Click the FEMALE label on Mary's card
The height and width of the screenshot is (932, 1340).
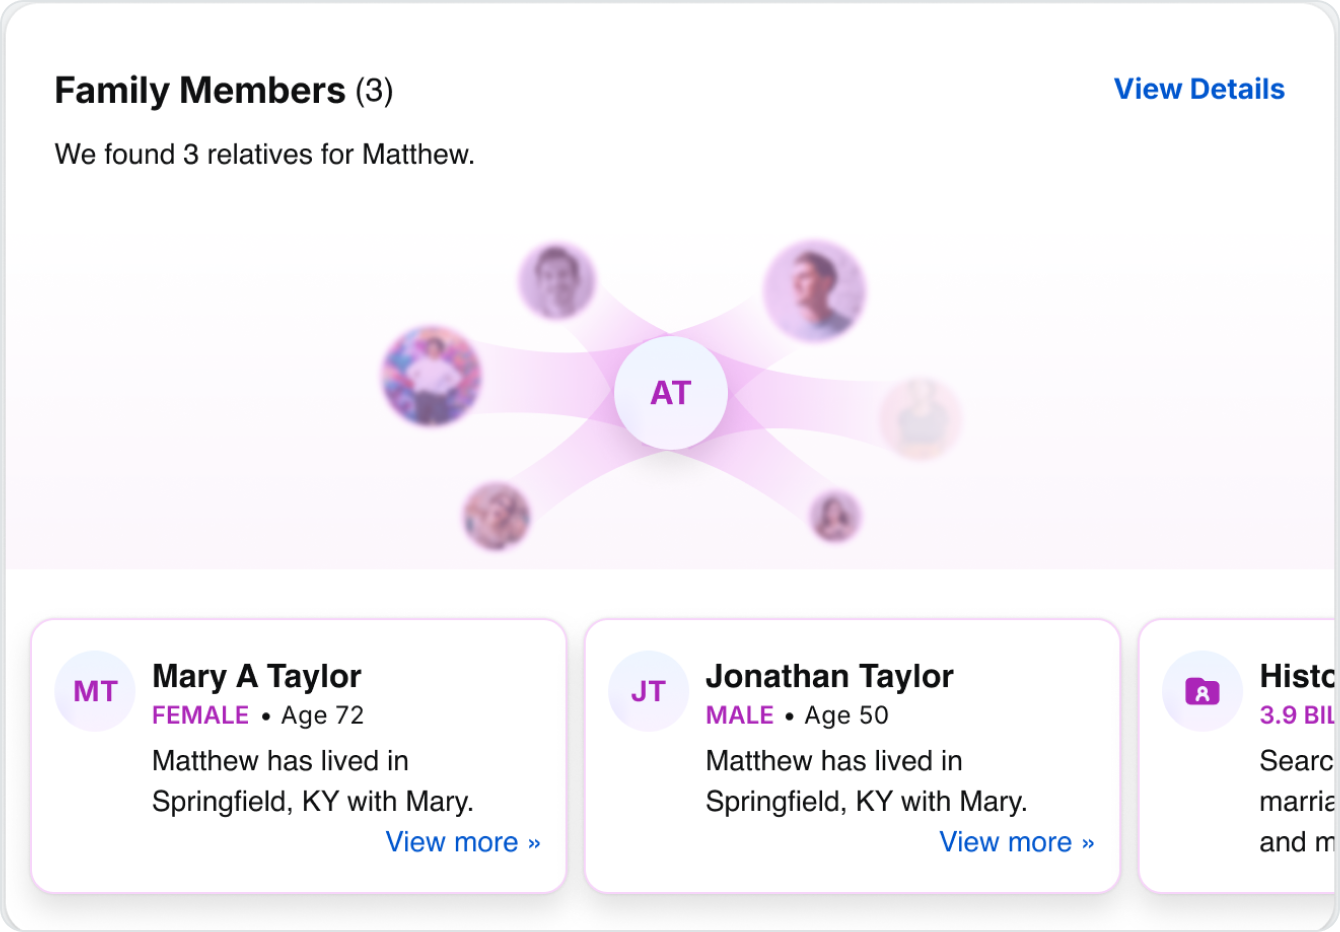200,716
